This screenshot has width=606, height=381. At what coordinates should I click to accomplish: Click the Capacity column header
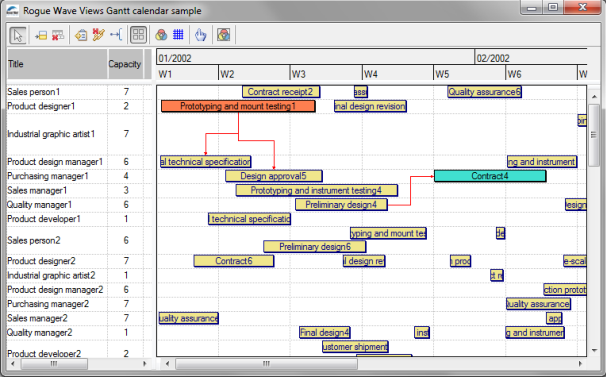click(125, 64)
